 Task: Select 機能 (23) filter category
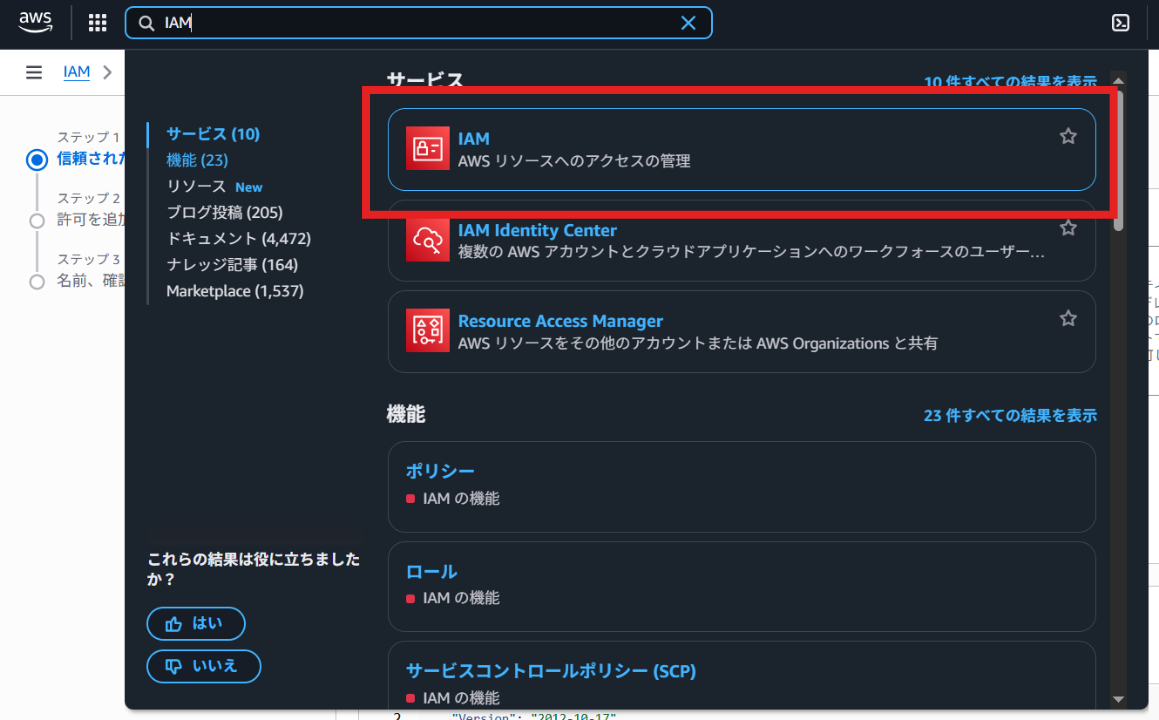(197, 160)
